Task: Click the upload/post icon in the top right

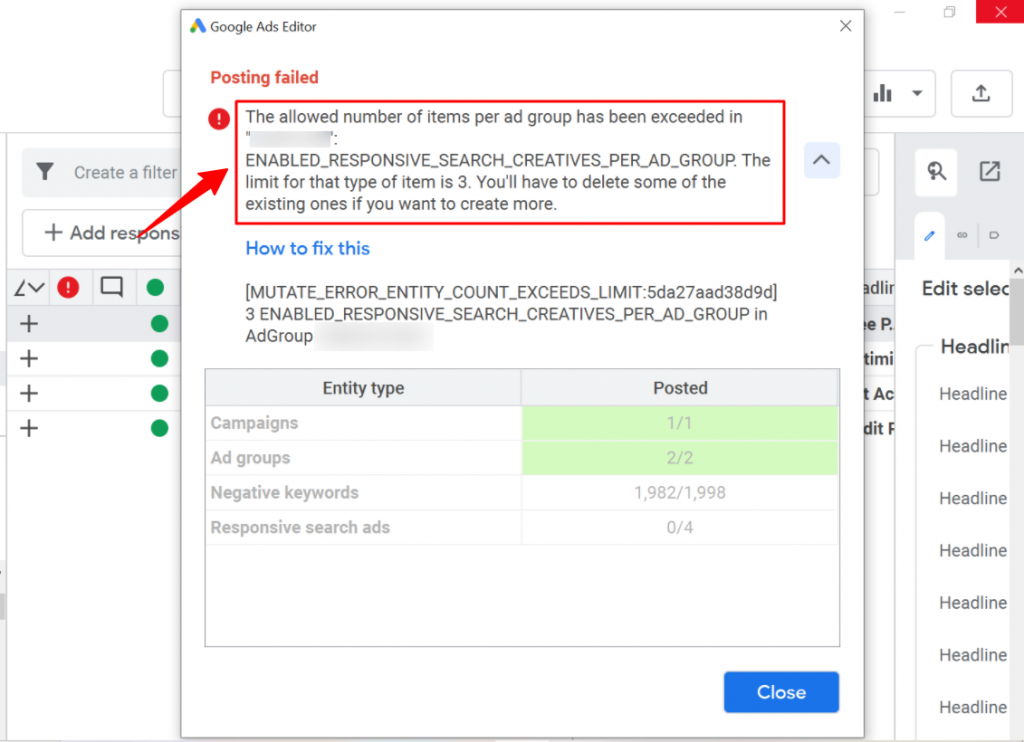Action: (981, 93)
